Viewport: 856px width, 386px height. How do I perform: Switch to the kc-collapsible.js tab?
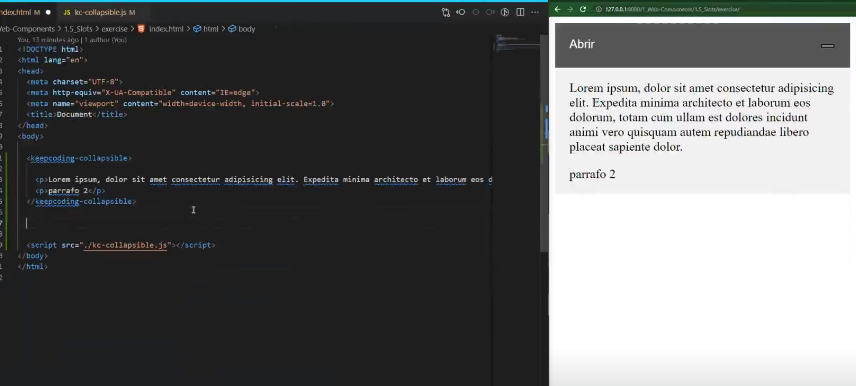click(x=105, y=12)
